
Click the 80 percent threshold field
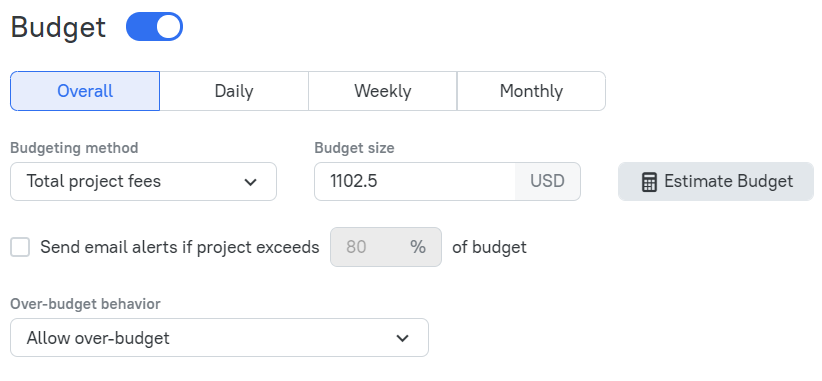[x=386, y=247]
